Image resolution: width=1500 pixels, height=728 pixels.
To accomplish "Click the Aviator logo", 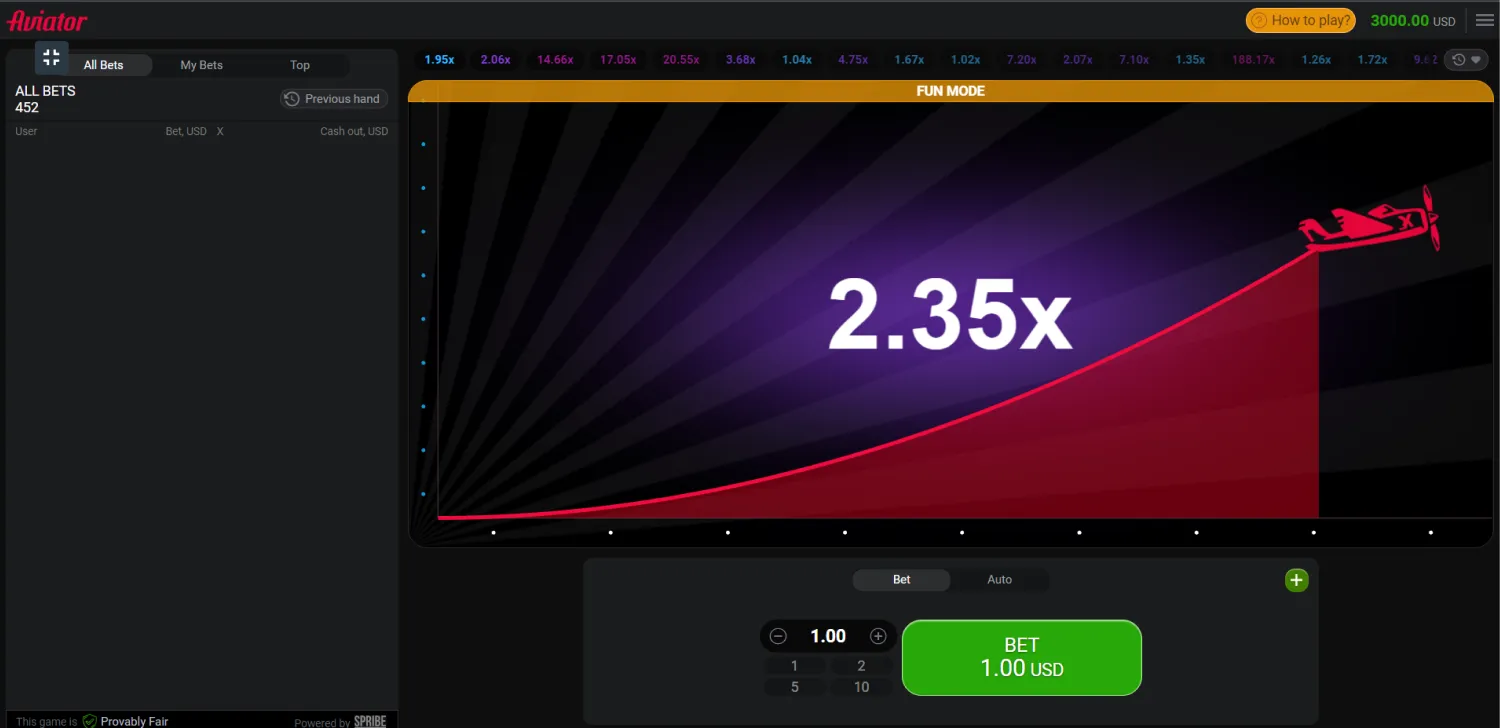I will (x=47, y=21).
